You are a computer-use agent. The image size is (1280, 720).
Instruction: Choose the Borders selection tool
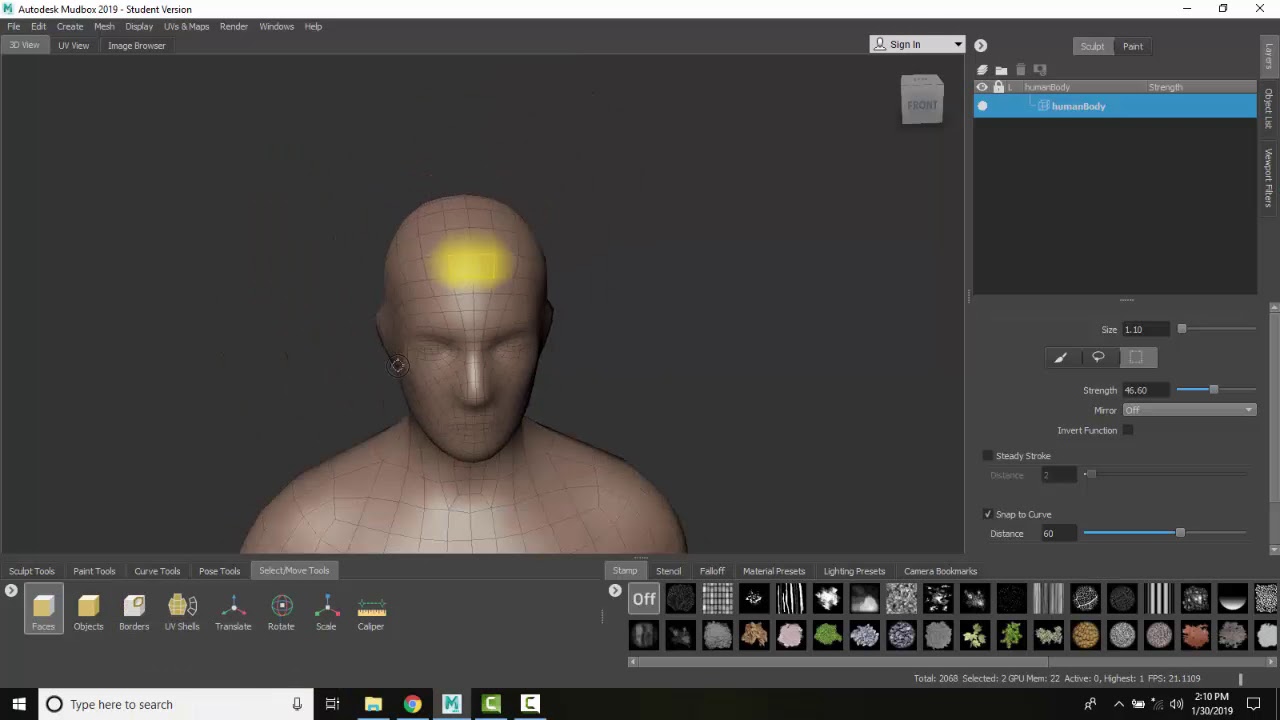134,610
